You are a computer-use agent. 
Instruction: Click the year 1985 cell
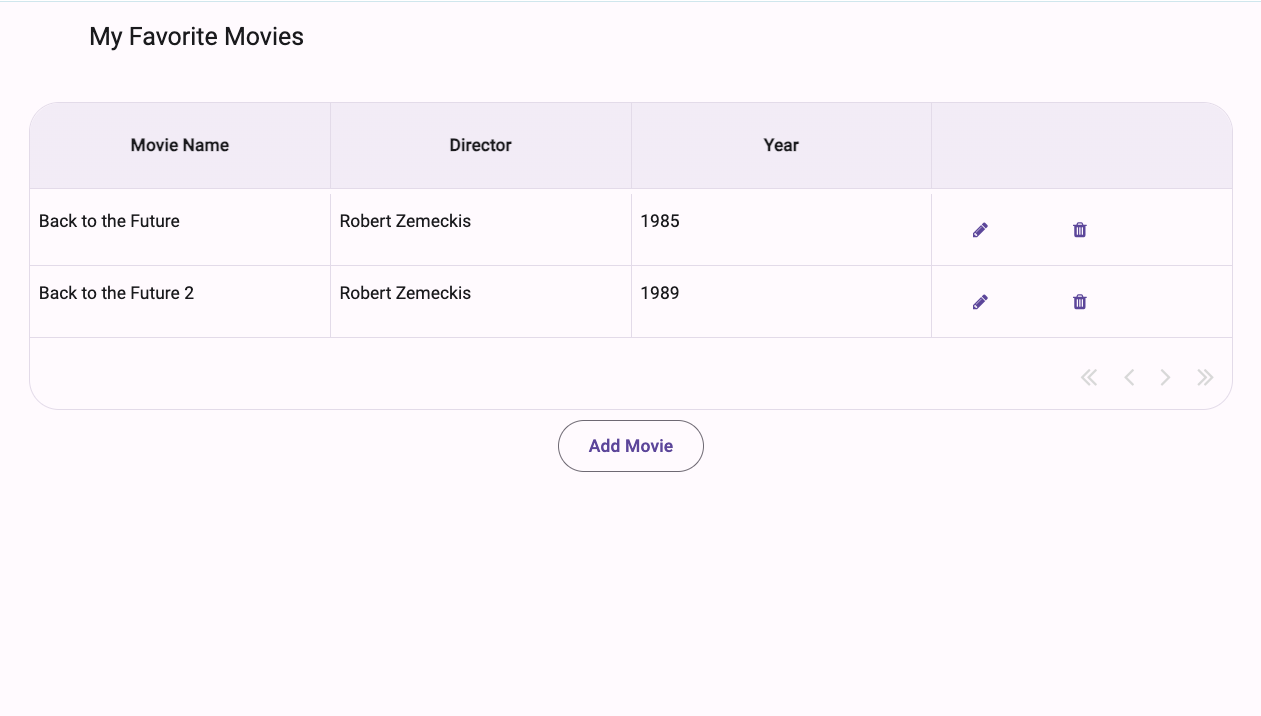pos(660,221)
